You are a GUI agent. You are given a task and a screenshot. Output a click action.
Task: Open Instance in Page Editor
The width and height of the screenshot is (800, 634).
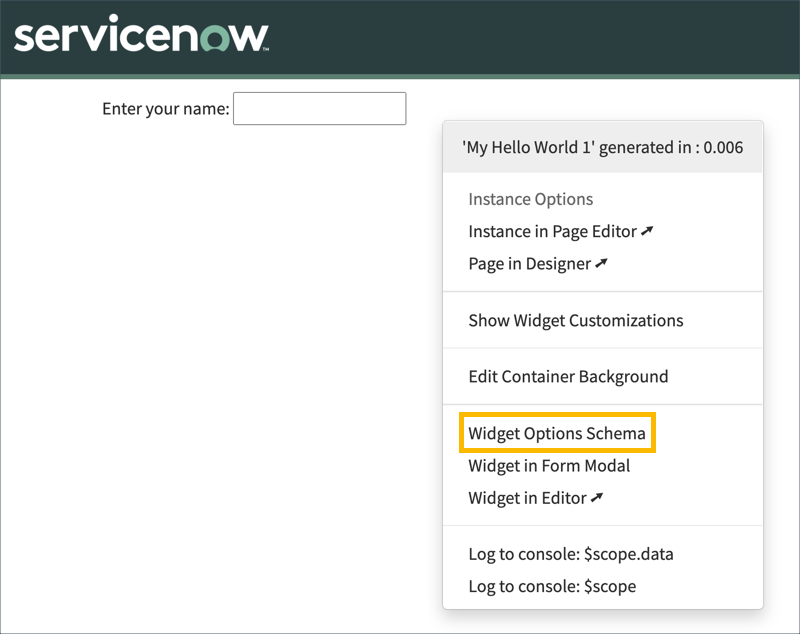click(550, 231)
